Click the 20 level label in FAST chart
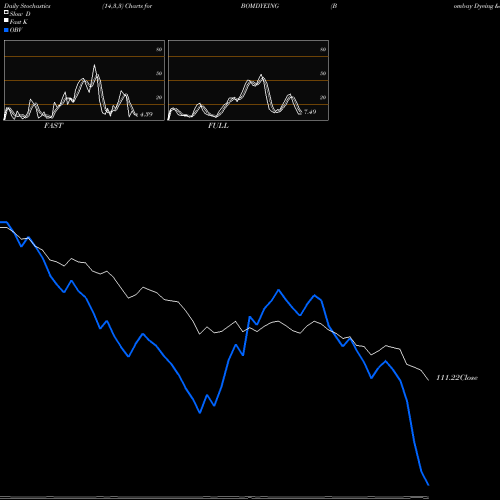This screenshot has width=500, height=500. 159,98
